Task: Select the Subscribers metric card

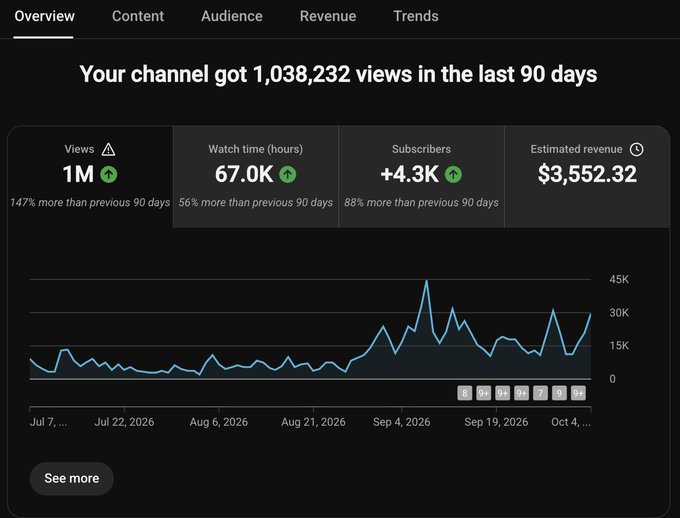Action: click(x=421, y=177)
